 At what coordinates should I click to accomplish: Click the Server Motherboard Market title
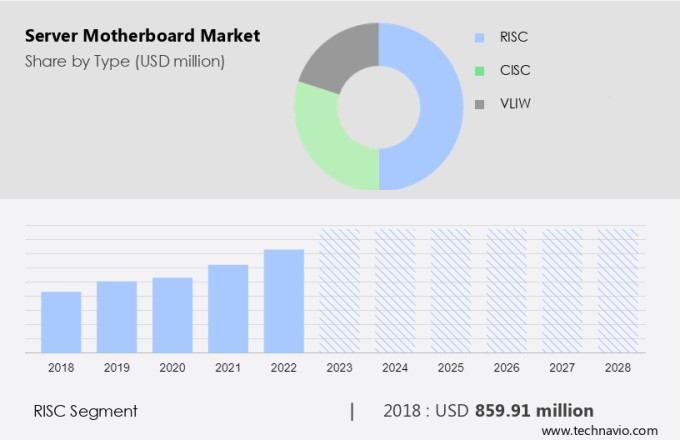click(x=142, y=36)
